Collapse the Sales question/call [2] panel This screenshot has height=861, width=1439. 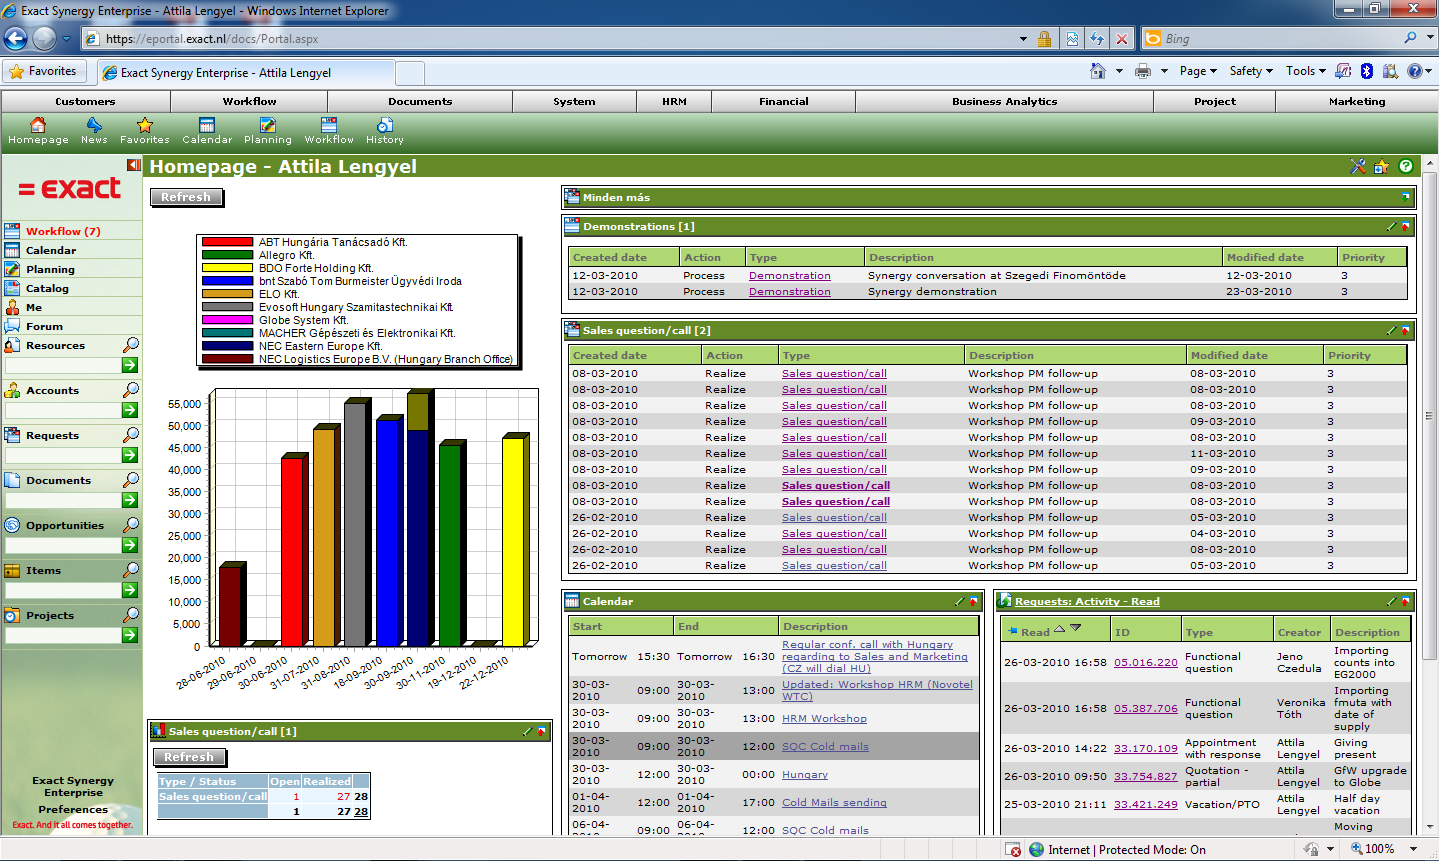(x=1405, y=331)
